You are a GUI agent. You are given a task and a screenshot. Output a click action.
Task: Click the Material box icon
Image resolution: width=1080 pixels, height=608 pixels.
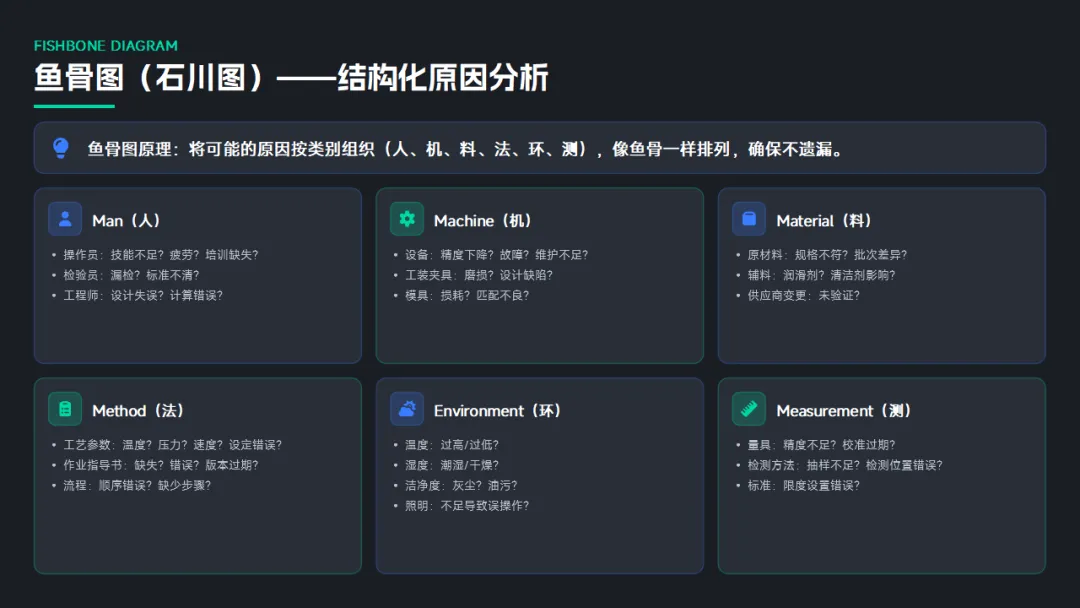pyautogui.click(x=749, y=219)
